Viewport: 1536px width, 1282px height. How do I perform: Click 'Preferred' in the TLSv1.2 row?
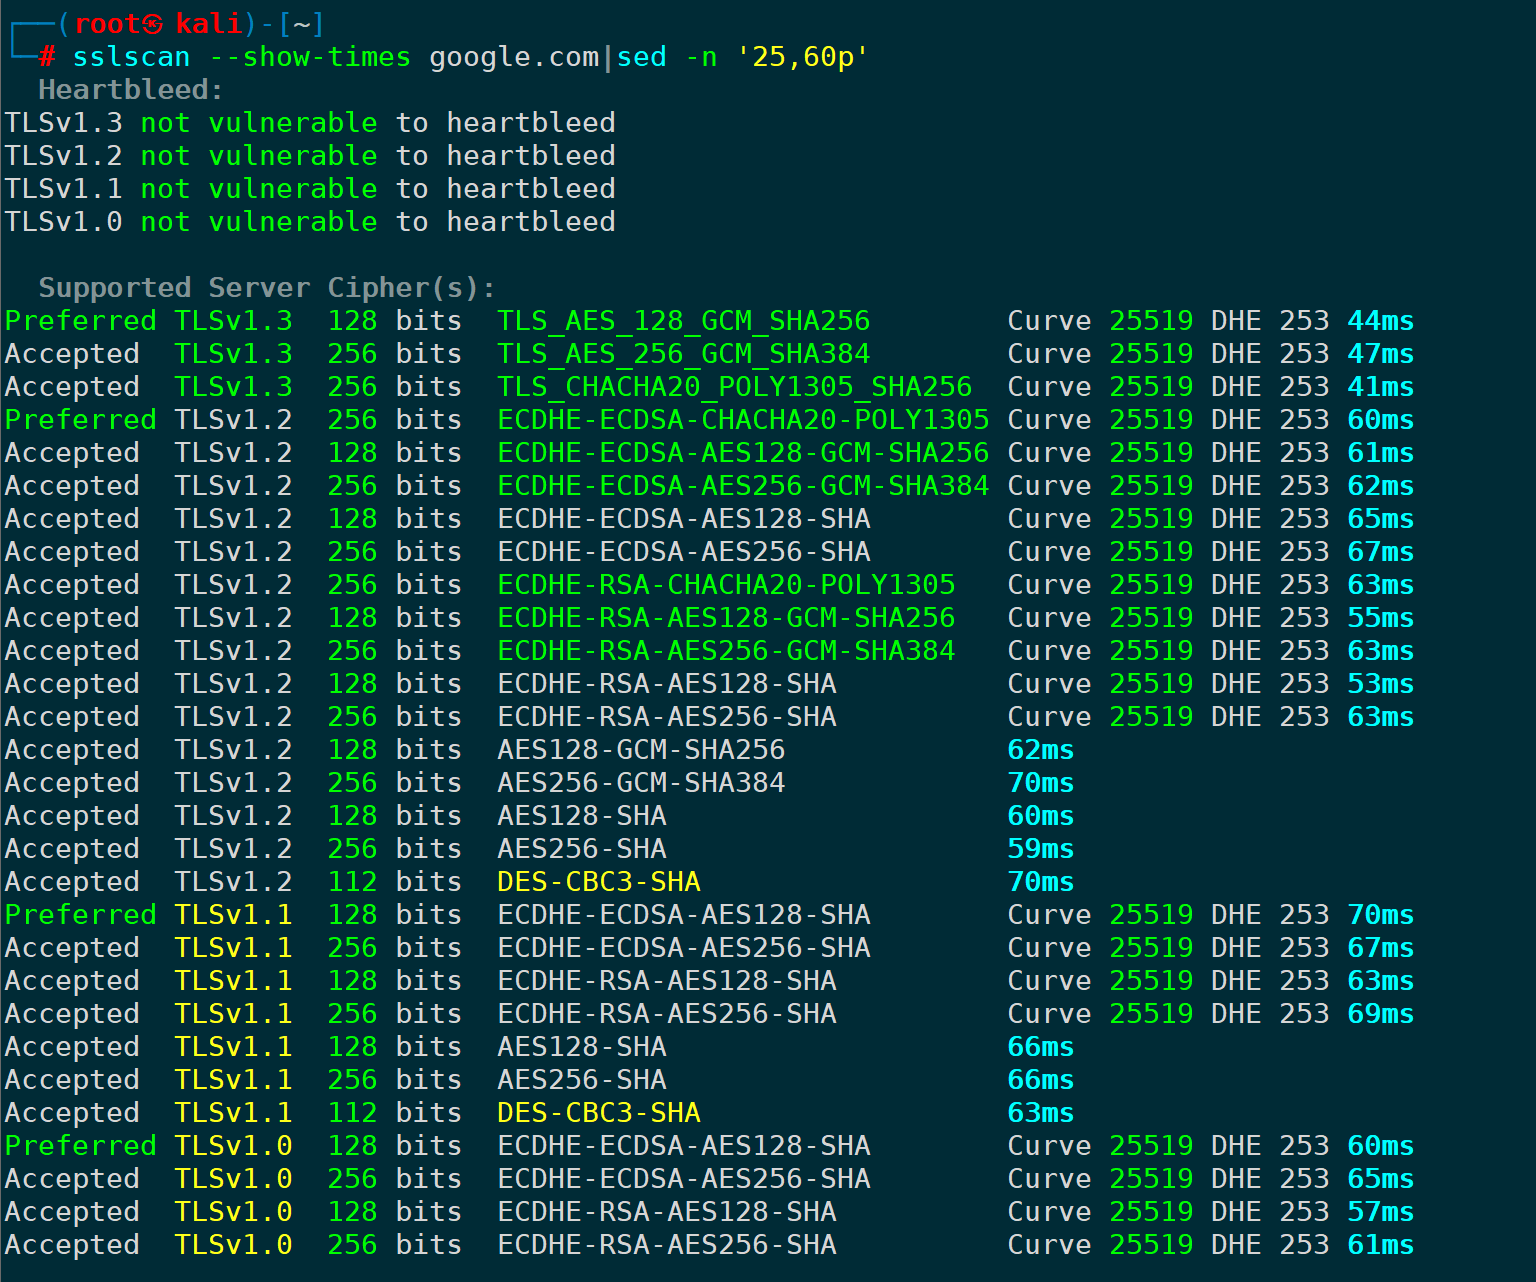(x=80, y=420)
